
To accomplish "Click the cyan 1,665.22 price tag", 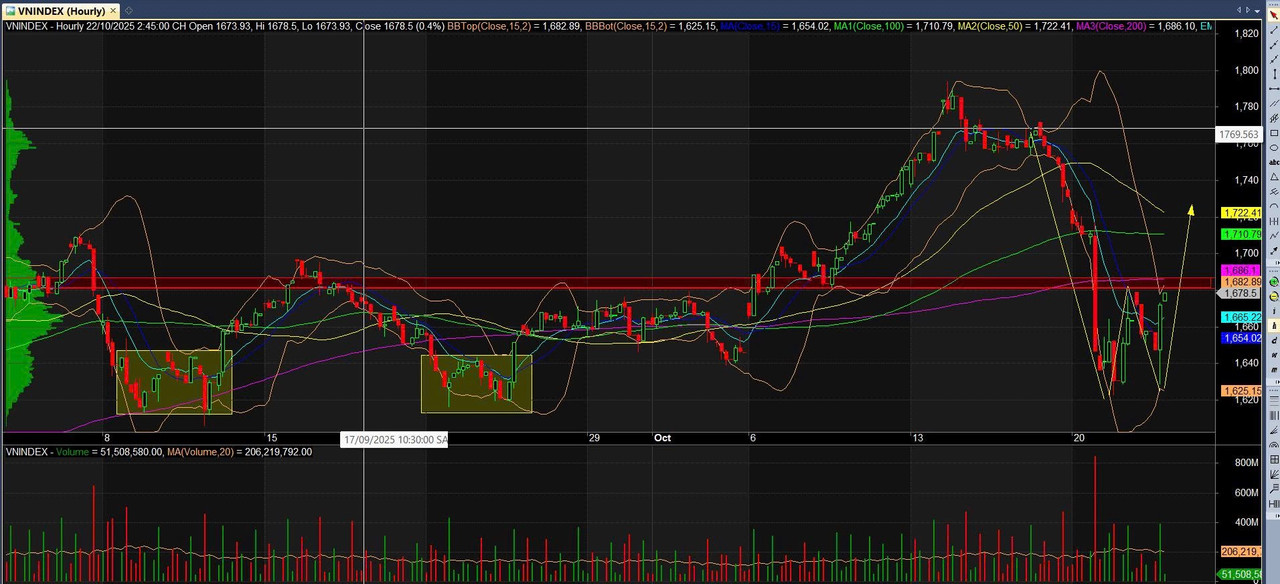I will click(x=1240, y=317).
